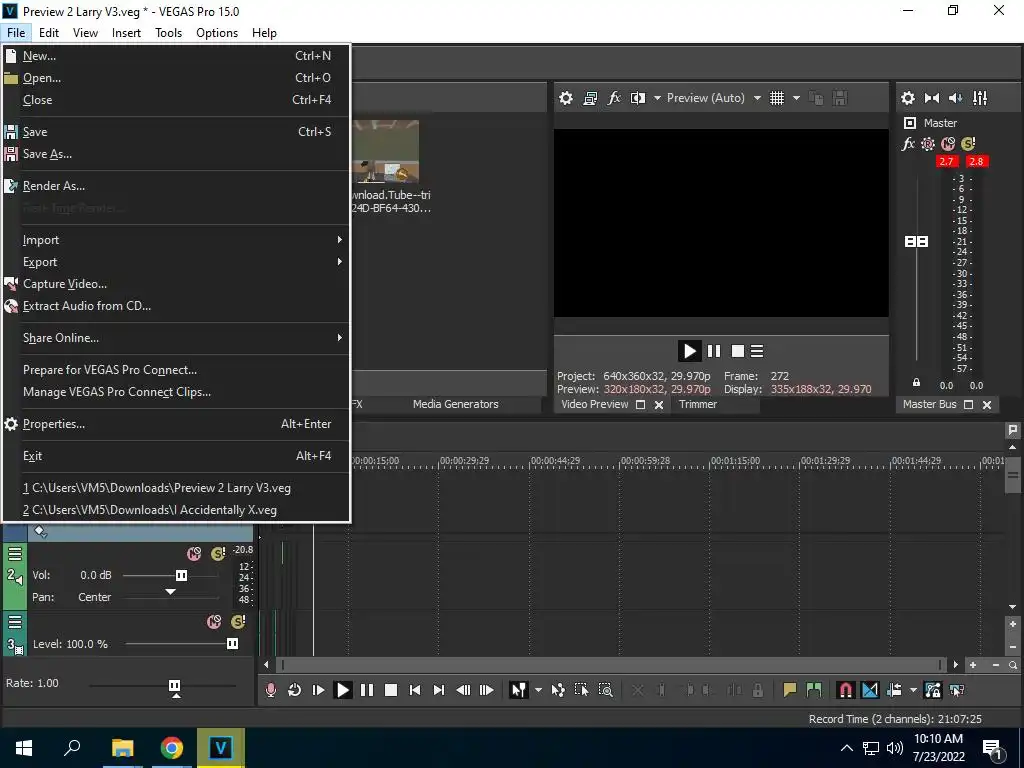Insert a region from the toolbar
The width and height of the screenshot is (1024, 768).
[x=814, y=690]
